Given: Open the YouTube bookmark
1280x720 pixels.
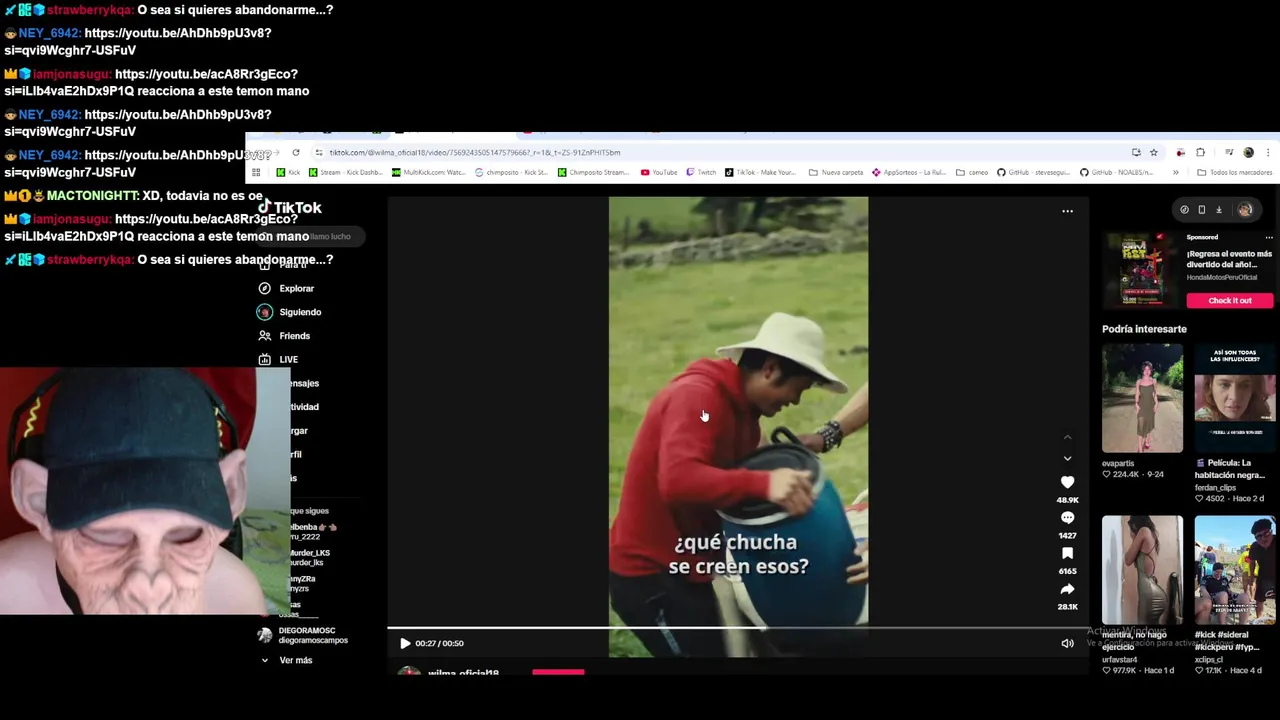Looking at the screenshot, I should coord(658,172).
